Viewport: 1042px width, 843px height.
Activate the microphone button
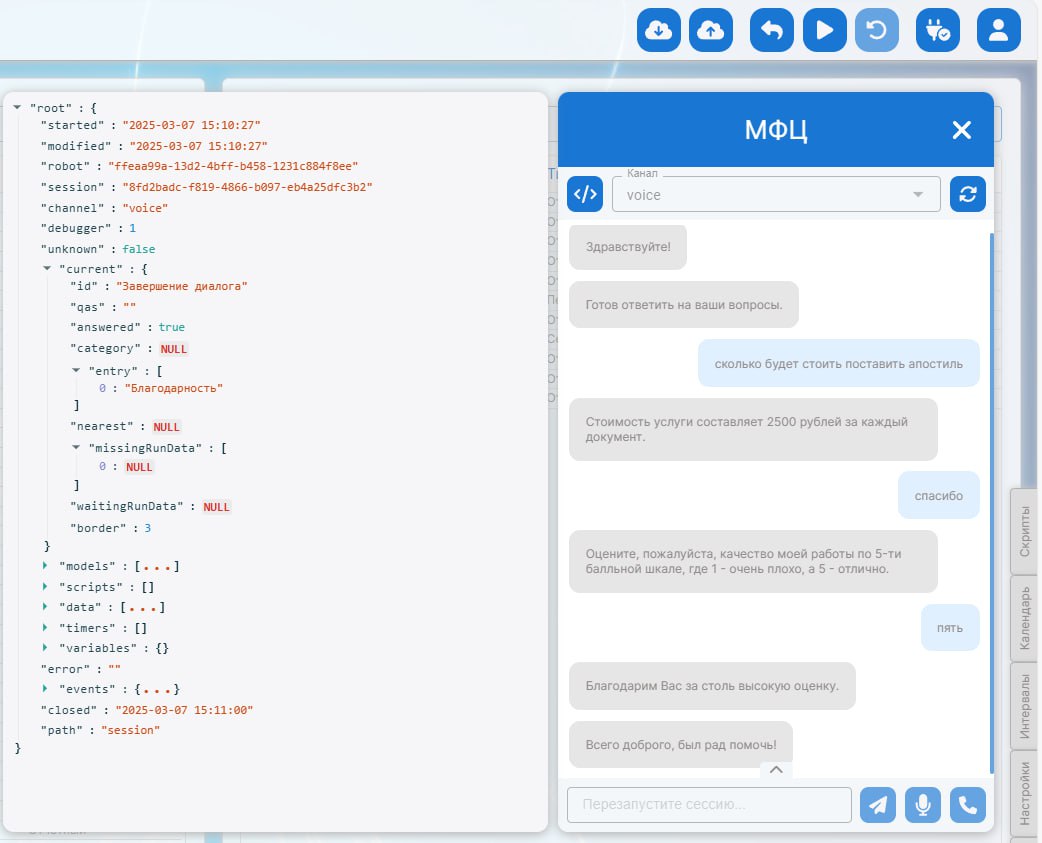tap(923, 805)
